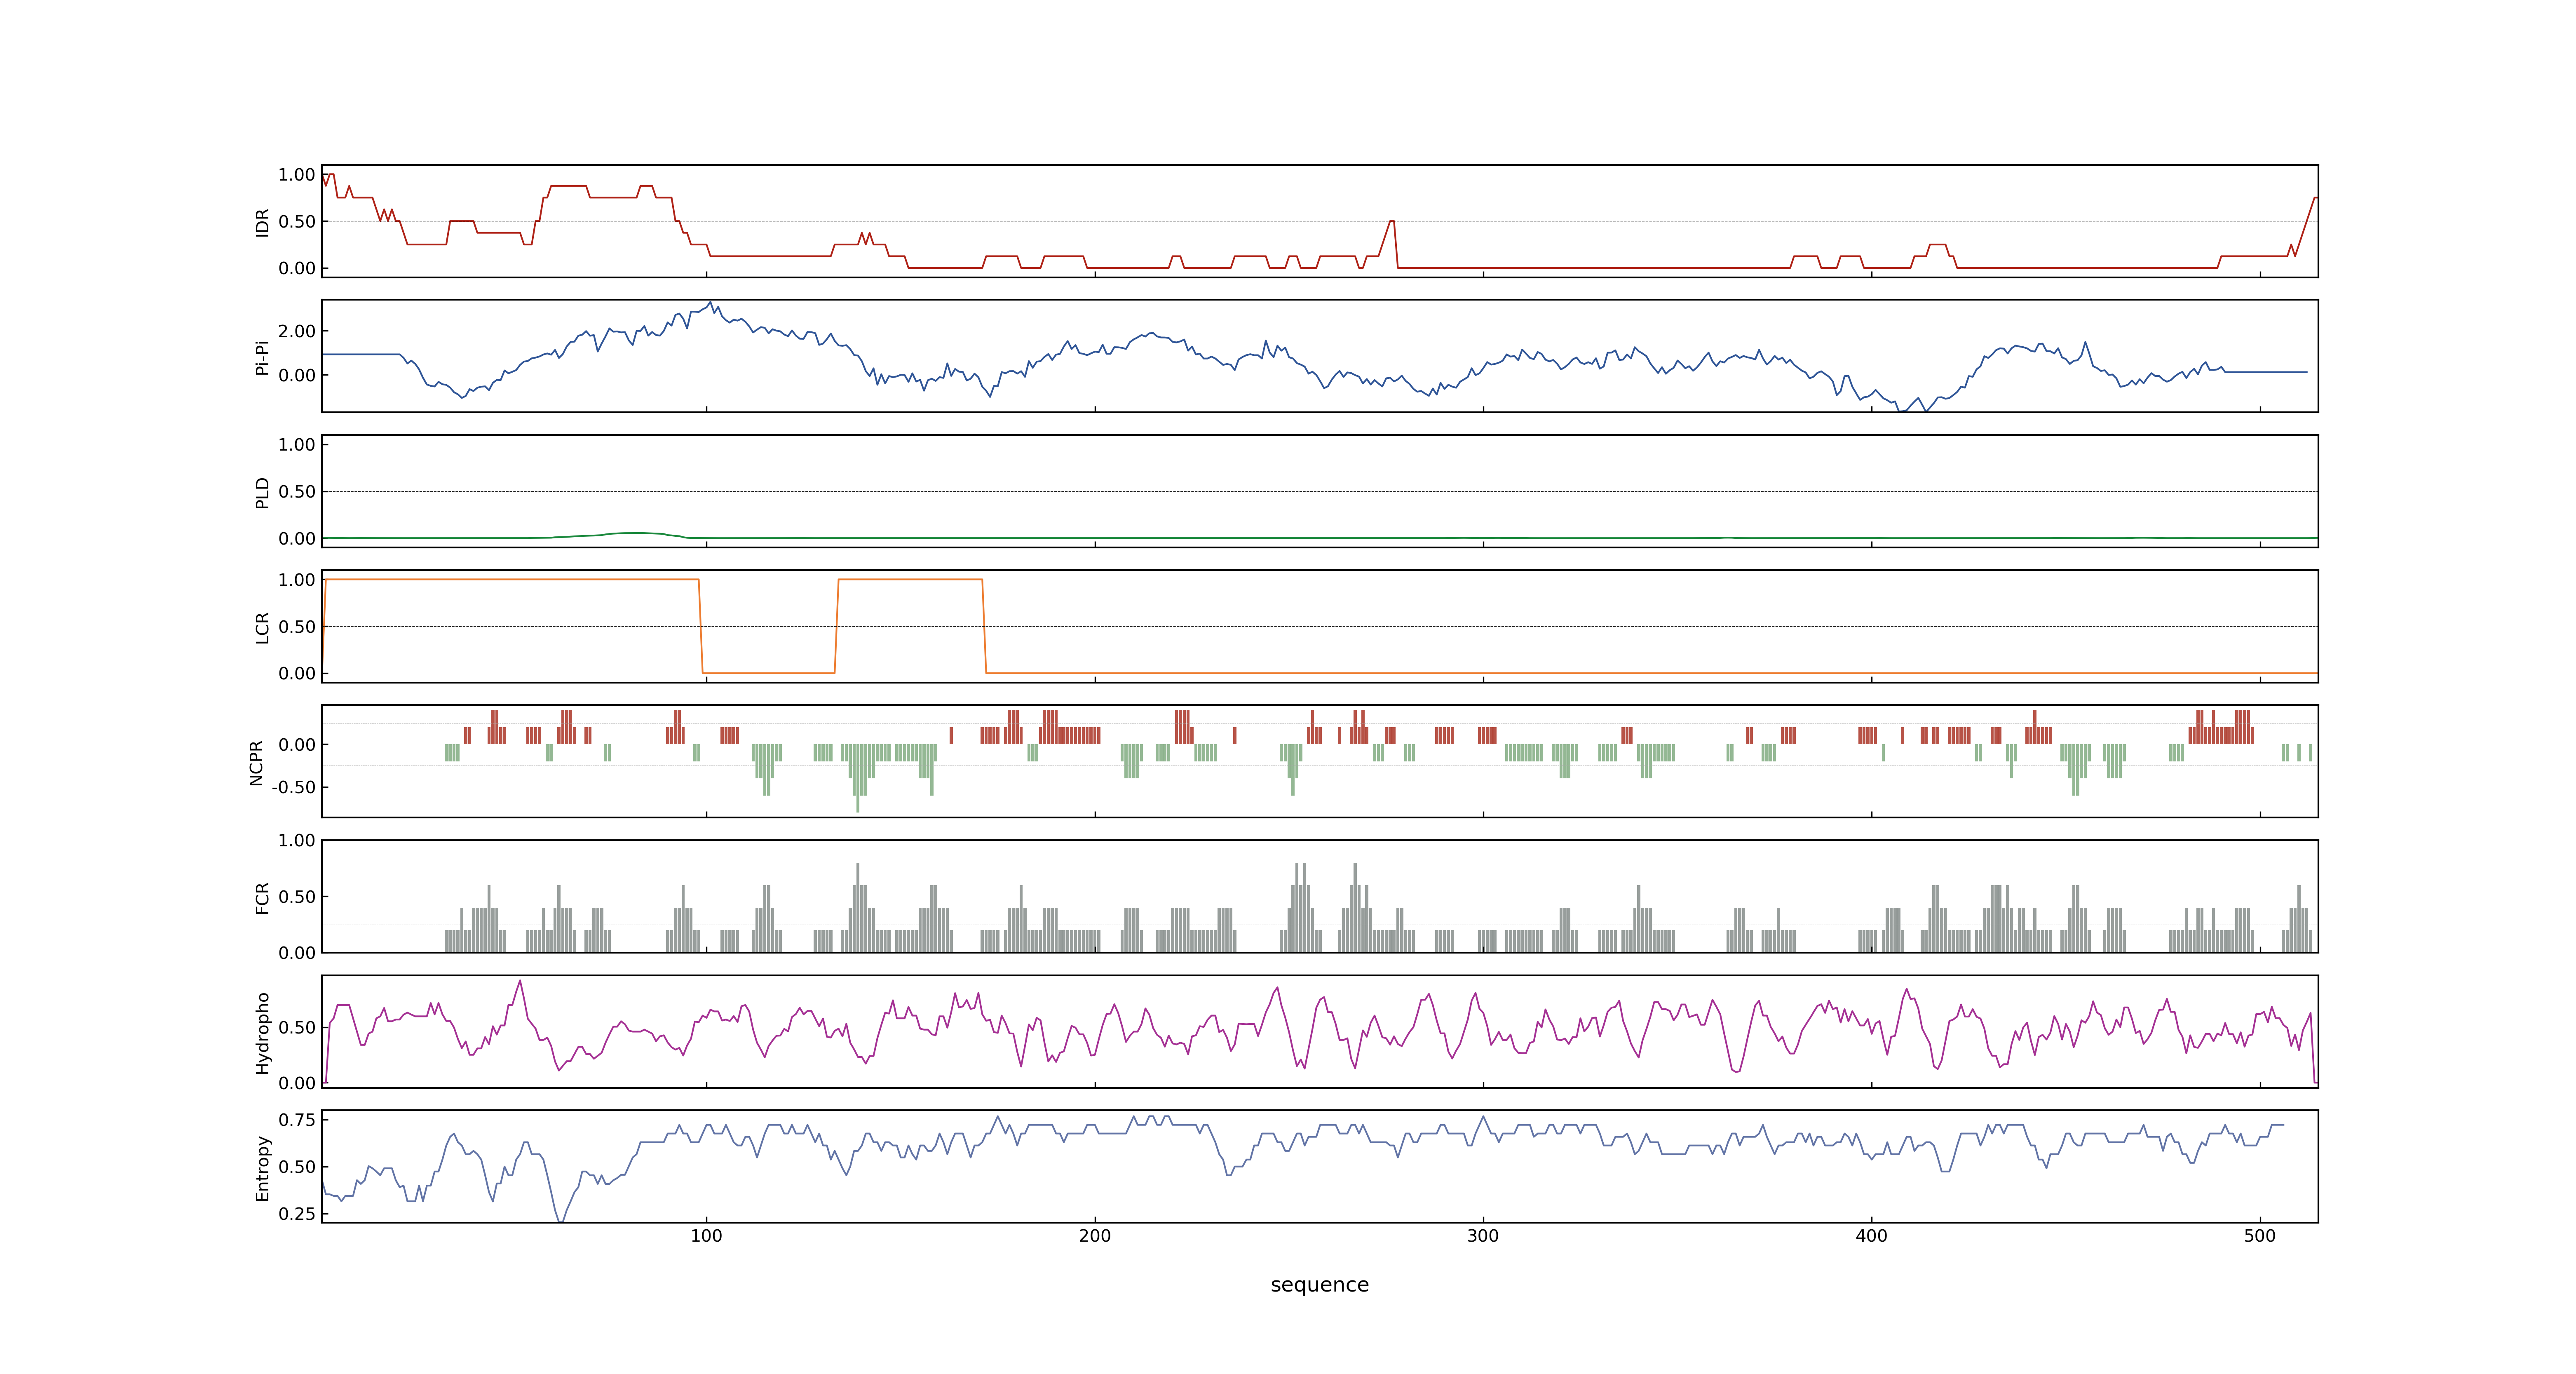Click the 1.00 tick of the PLD panel

pyautogui.click(x=297, y=445)
